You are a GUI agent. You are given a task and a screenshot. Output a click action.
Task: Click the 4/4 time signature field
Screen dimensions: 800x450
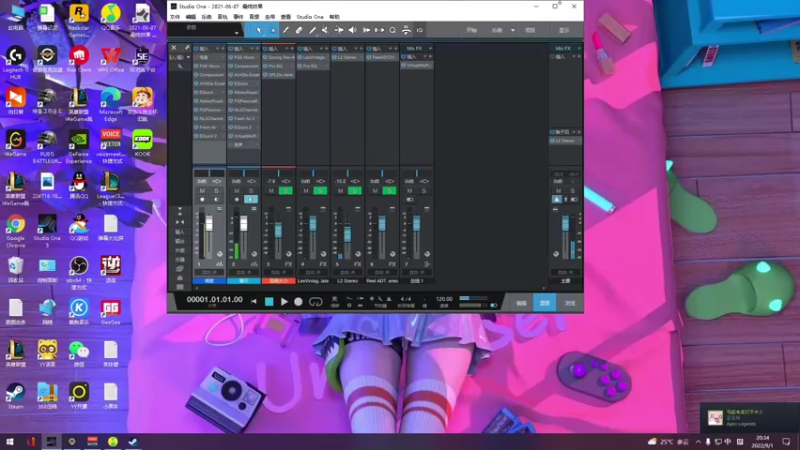[406, 299]
